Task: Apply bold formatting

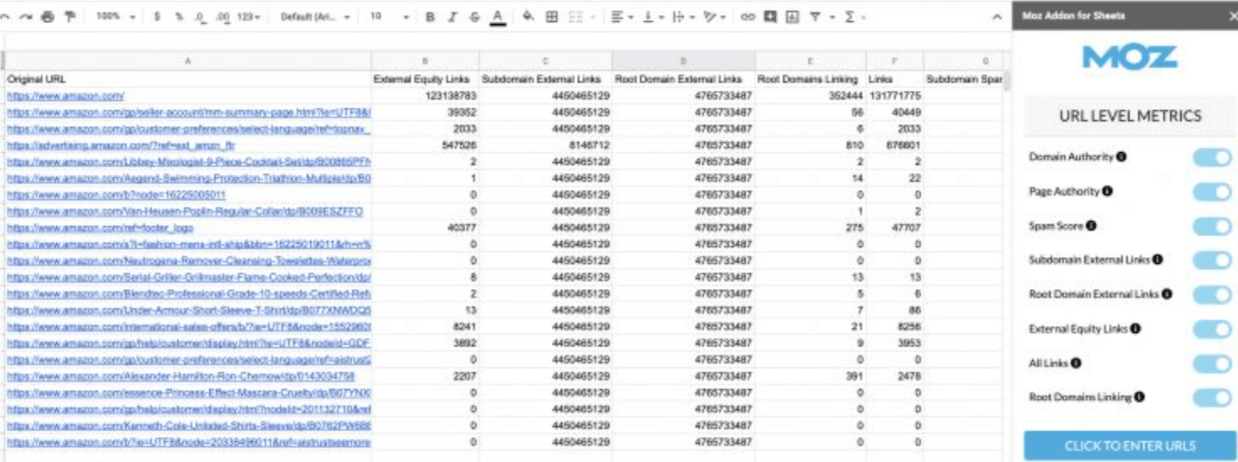Action: (430, 17)
